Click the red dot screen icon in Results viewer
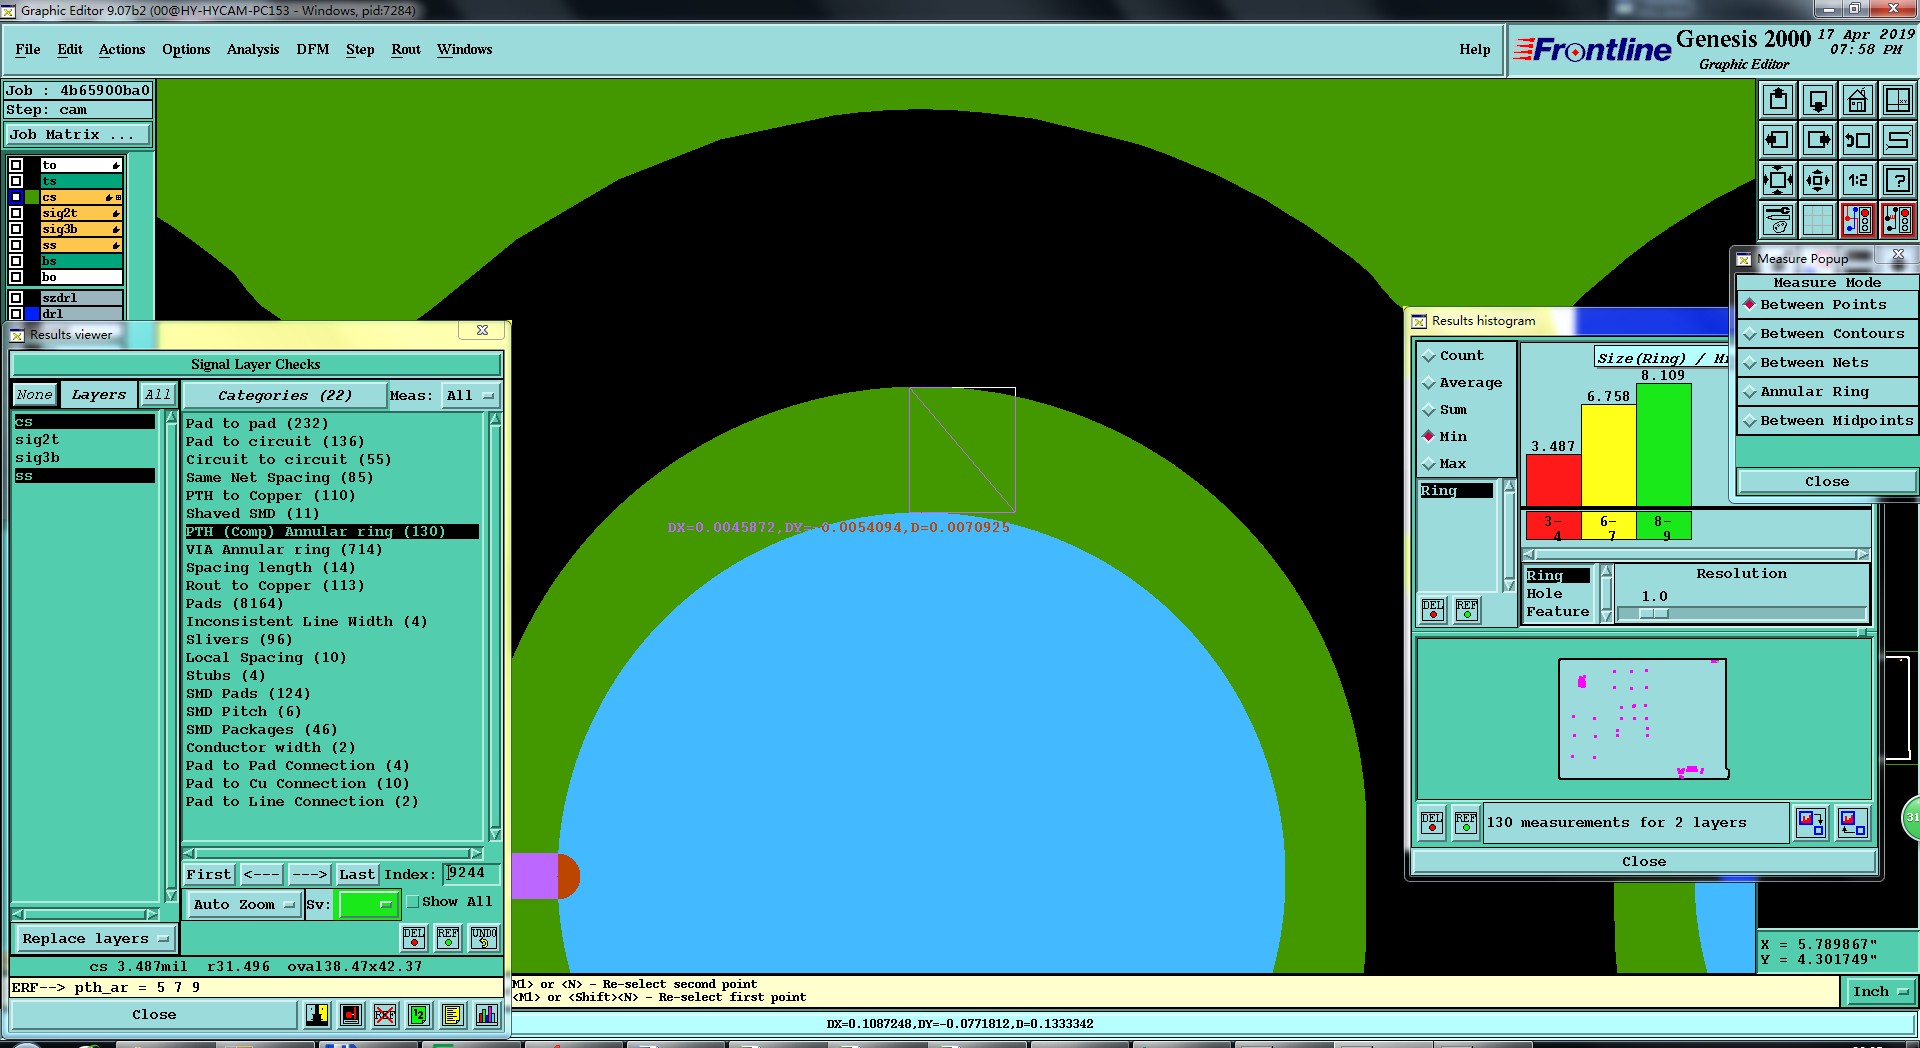The width and height of the screenshot is (1920, 1048). coord(351,1016)
